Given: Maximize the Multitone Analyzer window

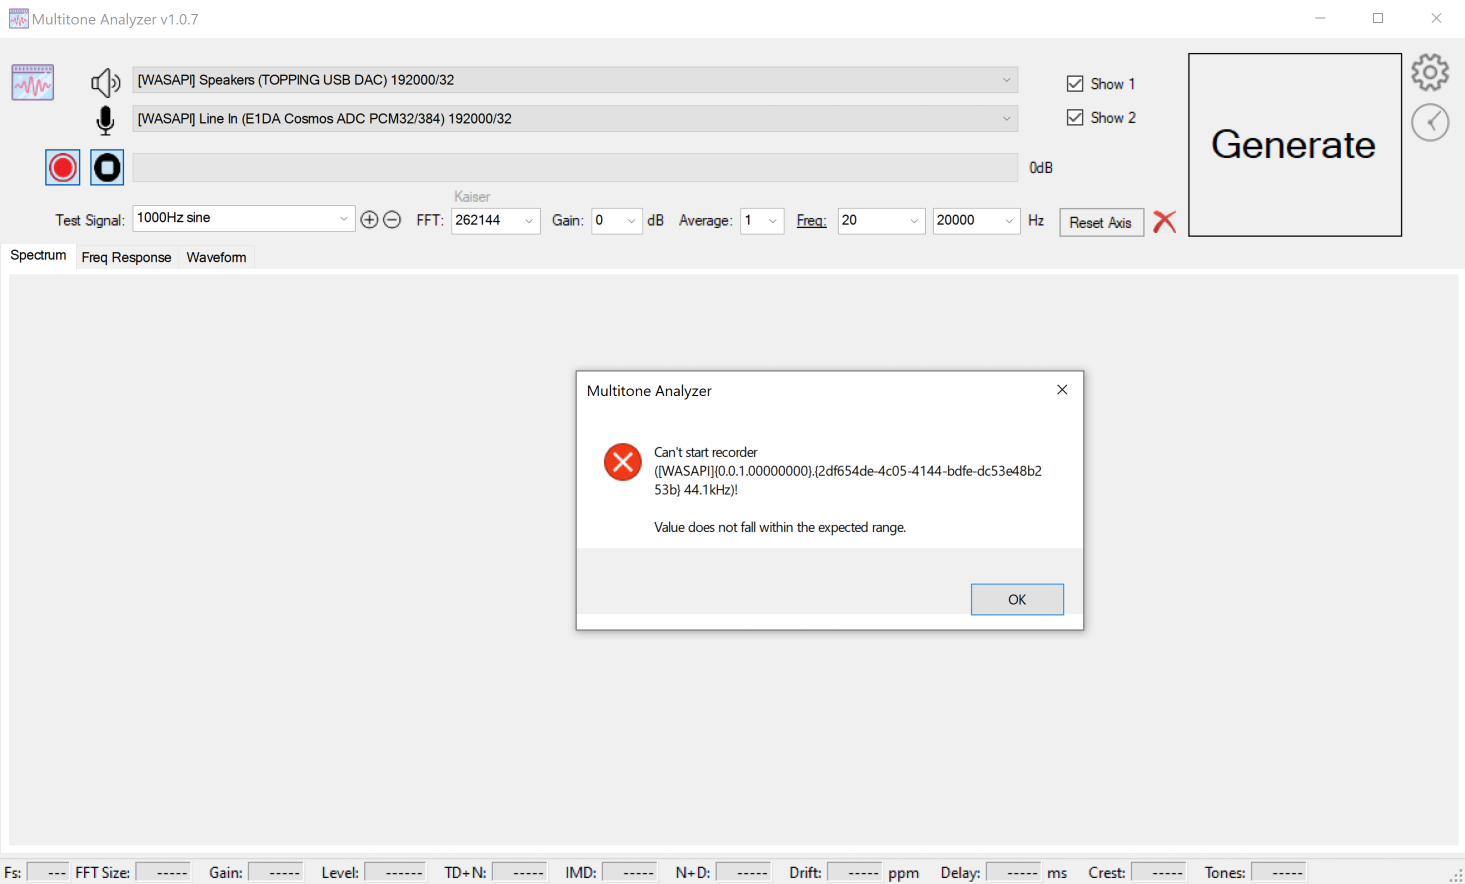Looking at the screenshot, I should pyautogui.click(x=1378, y=18).
